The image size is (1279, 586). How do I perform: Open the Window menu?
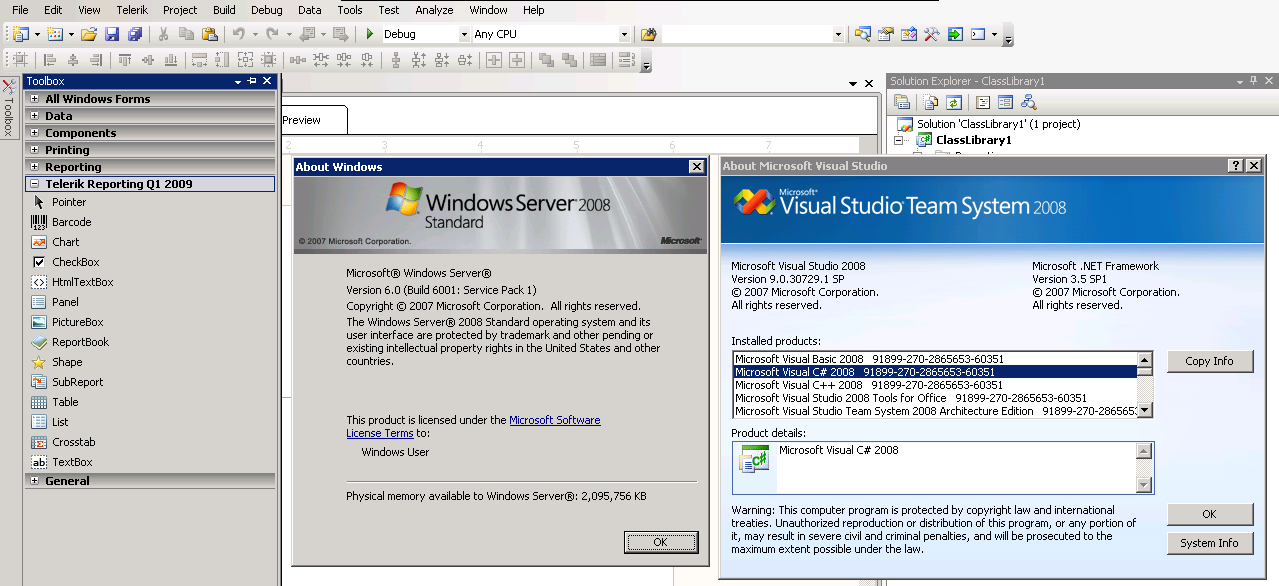(488, 10)
